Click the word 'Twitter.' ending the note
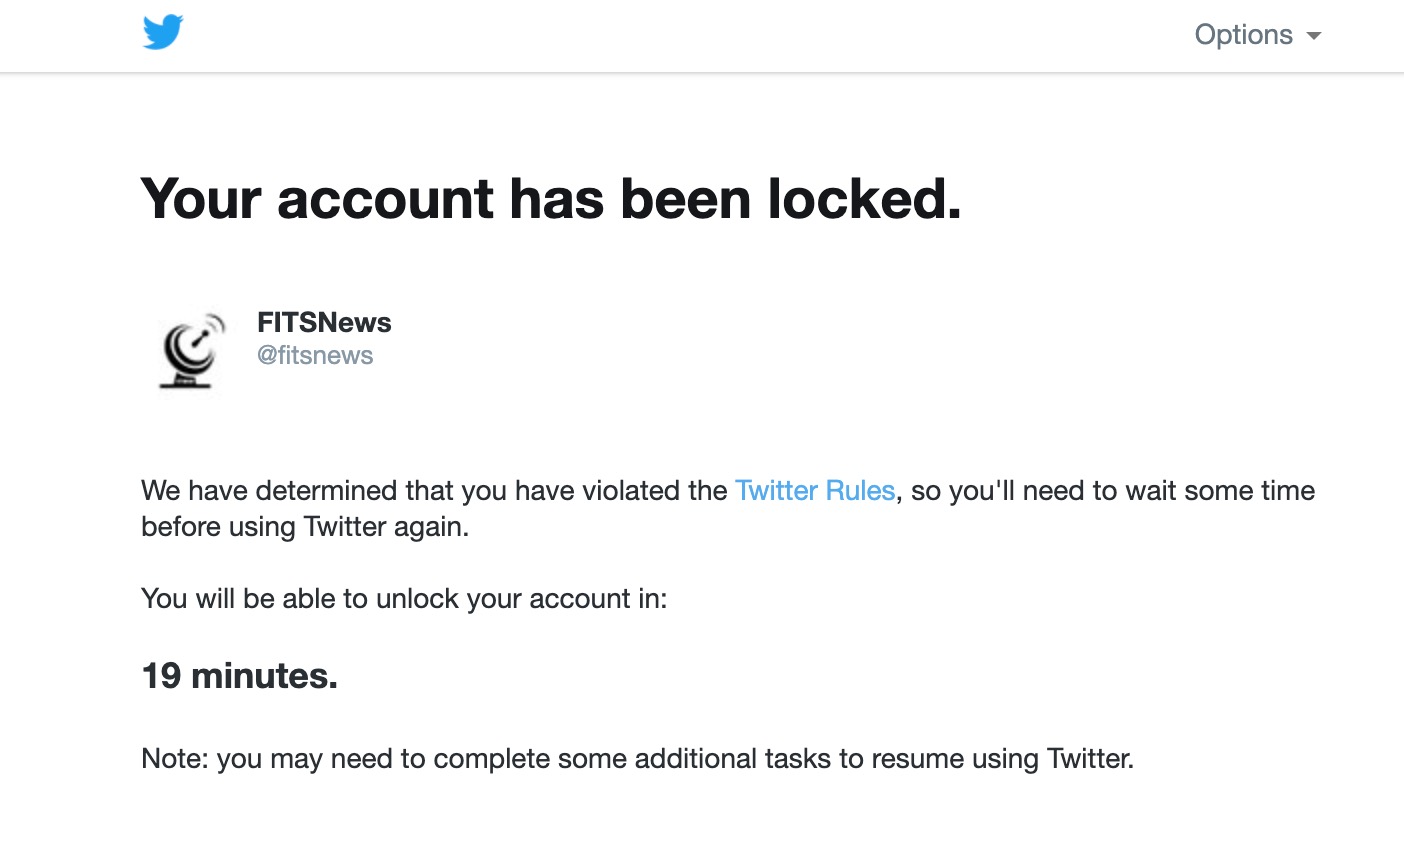 [1090, 759]
